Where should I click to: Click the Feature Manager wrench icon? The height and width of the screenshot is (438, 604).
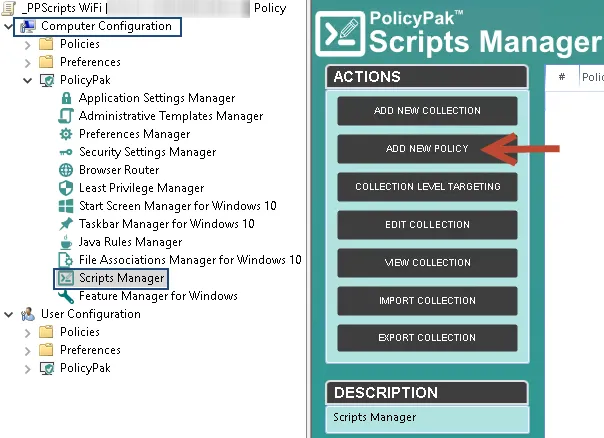pyautogui.click(x=67, y=296)
